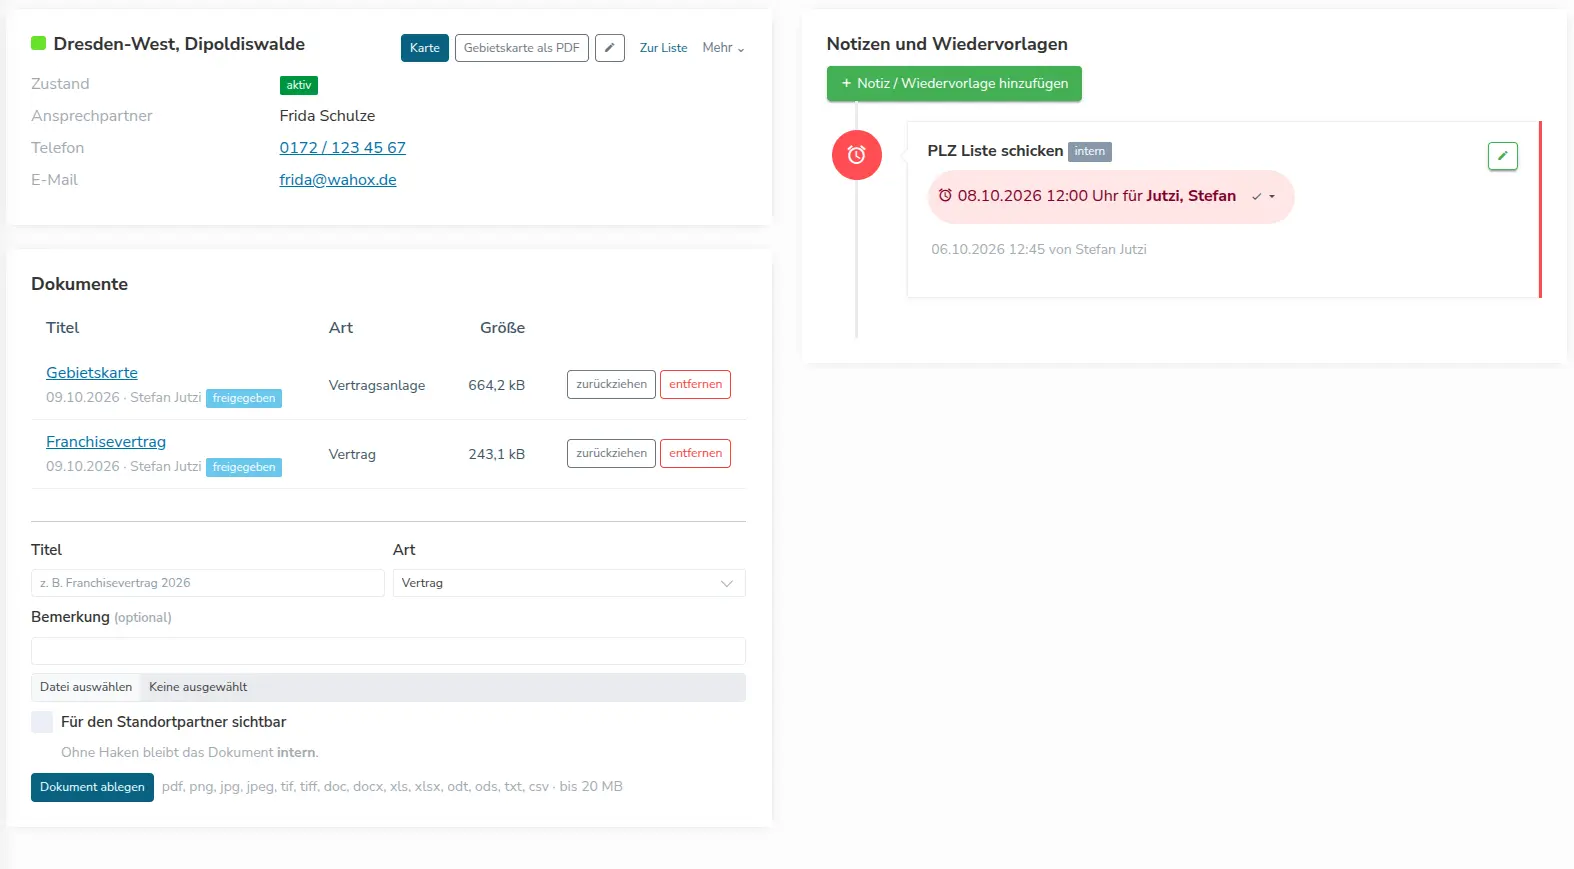The width and height of the screenshot is (1574, 869).
Task: Focus the Titel input field
Action: pos(208,583)
